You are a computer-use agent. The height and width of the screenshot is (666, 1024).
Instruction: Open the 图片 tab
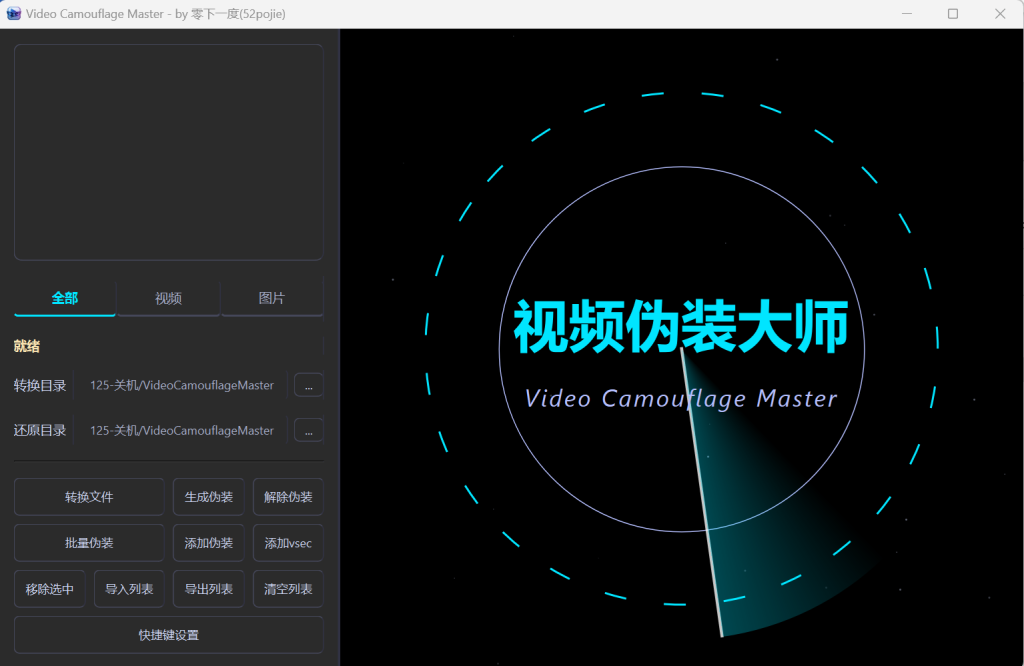click(x=272, y=298)
